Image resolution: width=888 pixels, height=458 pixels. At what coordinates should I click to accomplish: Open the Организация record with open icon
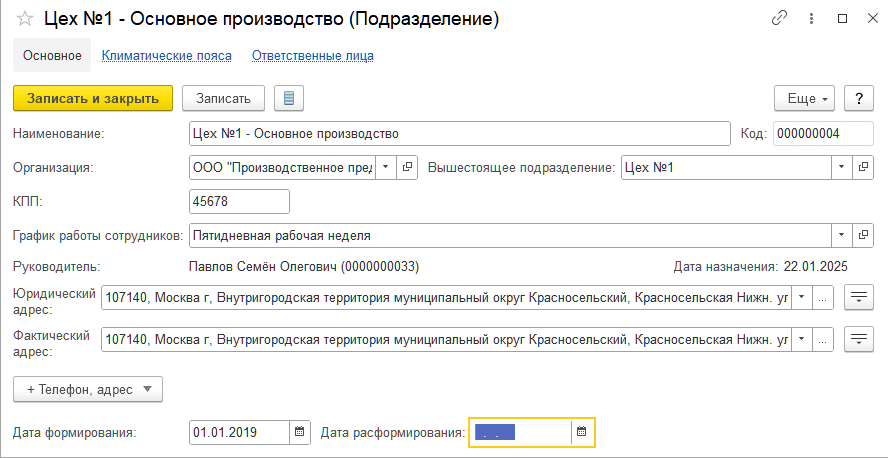pyautogui.click(x=407, y=168)
